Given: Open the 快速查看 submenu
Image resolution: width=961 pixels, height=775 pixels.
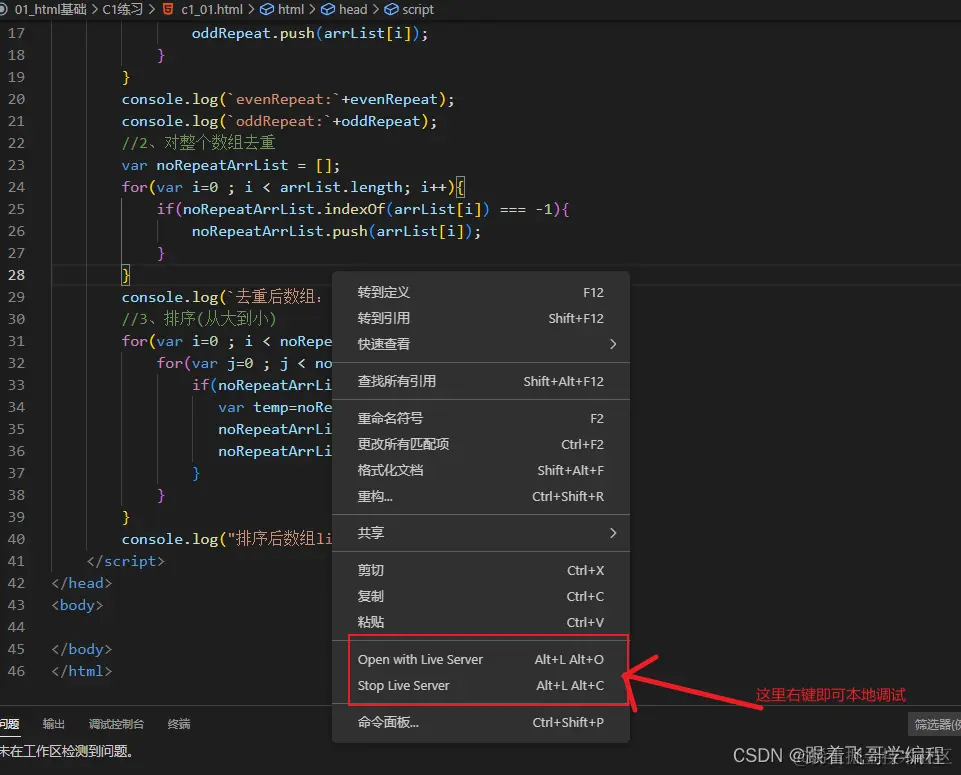Looking at the screenshot, I should click(x=480, y=344).
